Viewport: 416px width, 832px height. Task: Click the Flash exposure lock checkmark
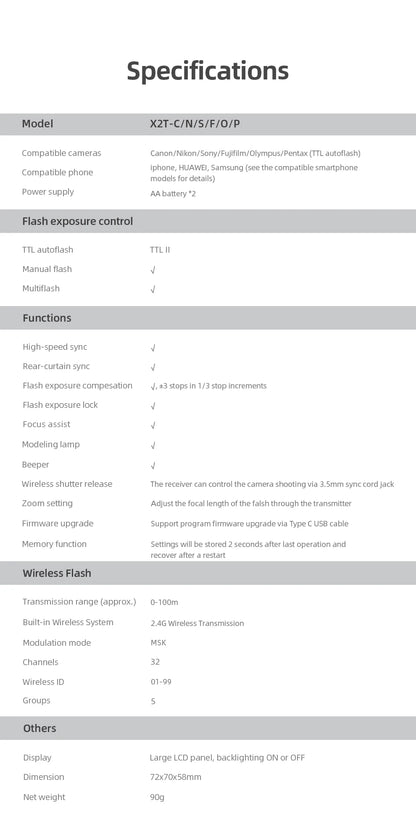tap(153, 406)
